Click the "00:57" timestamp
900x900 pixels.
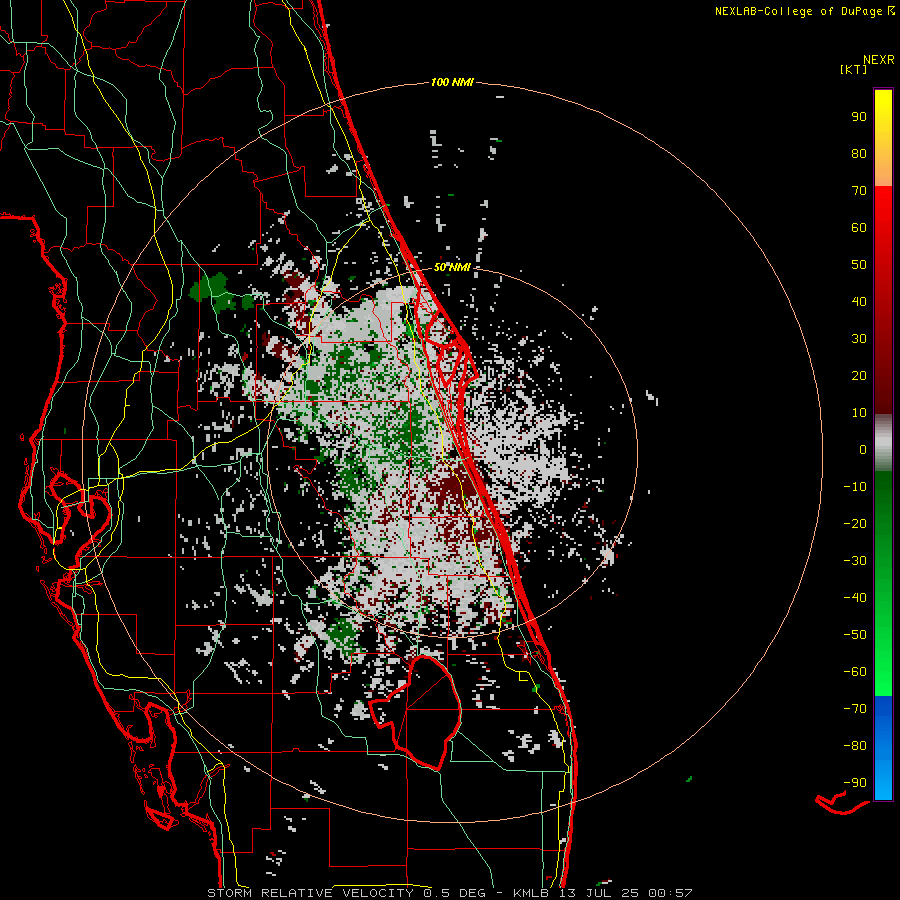click(670, 893)
